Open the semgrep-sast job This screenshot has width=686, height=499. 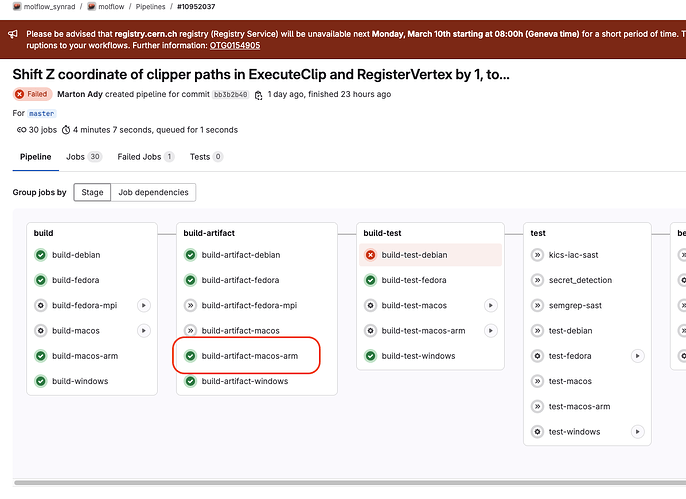[575, 305]
